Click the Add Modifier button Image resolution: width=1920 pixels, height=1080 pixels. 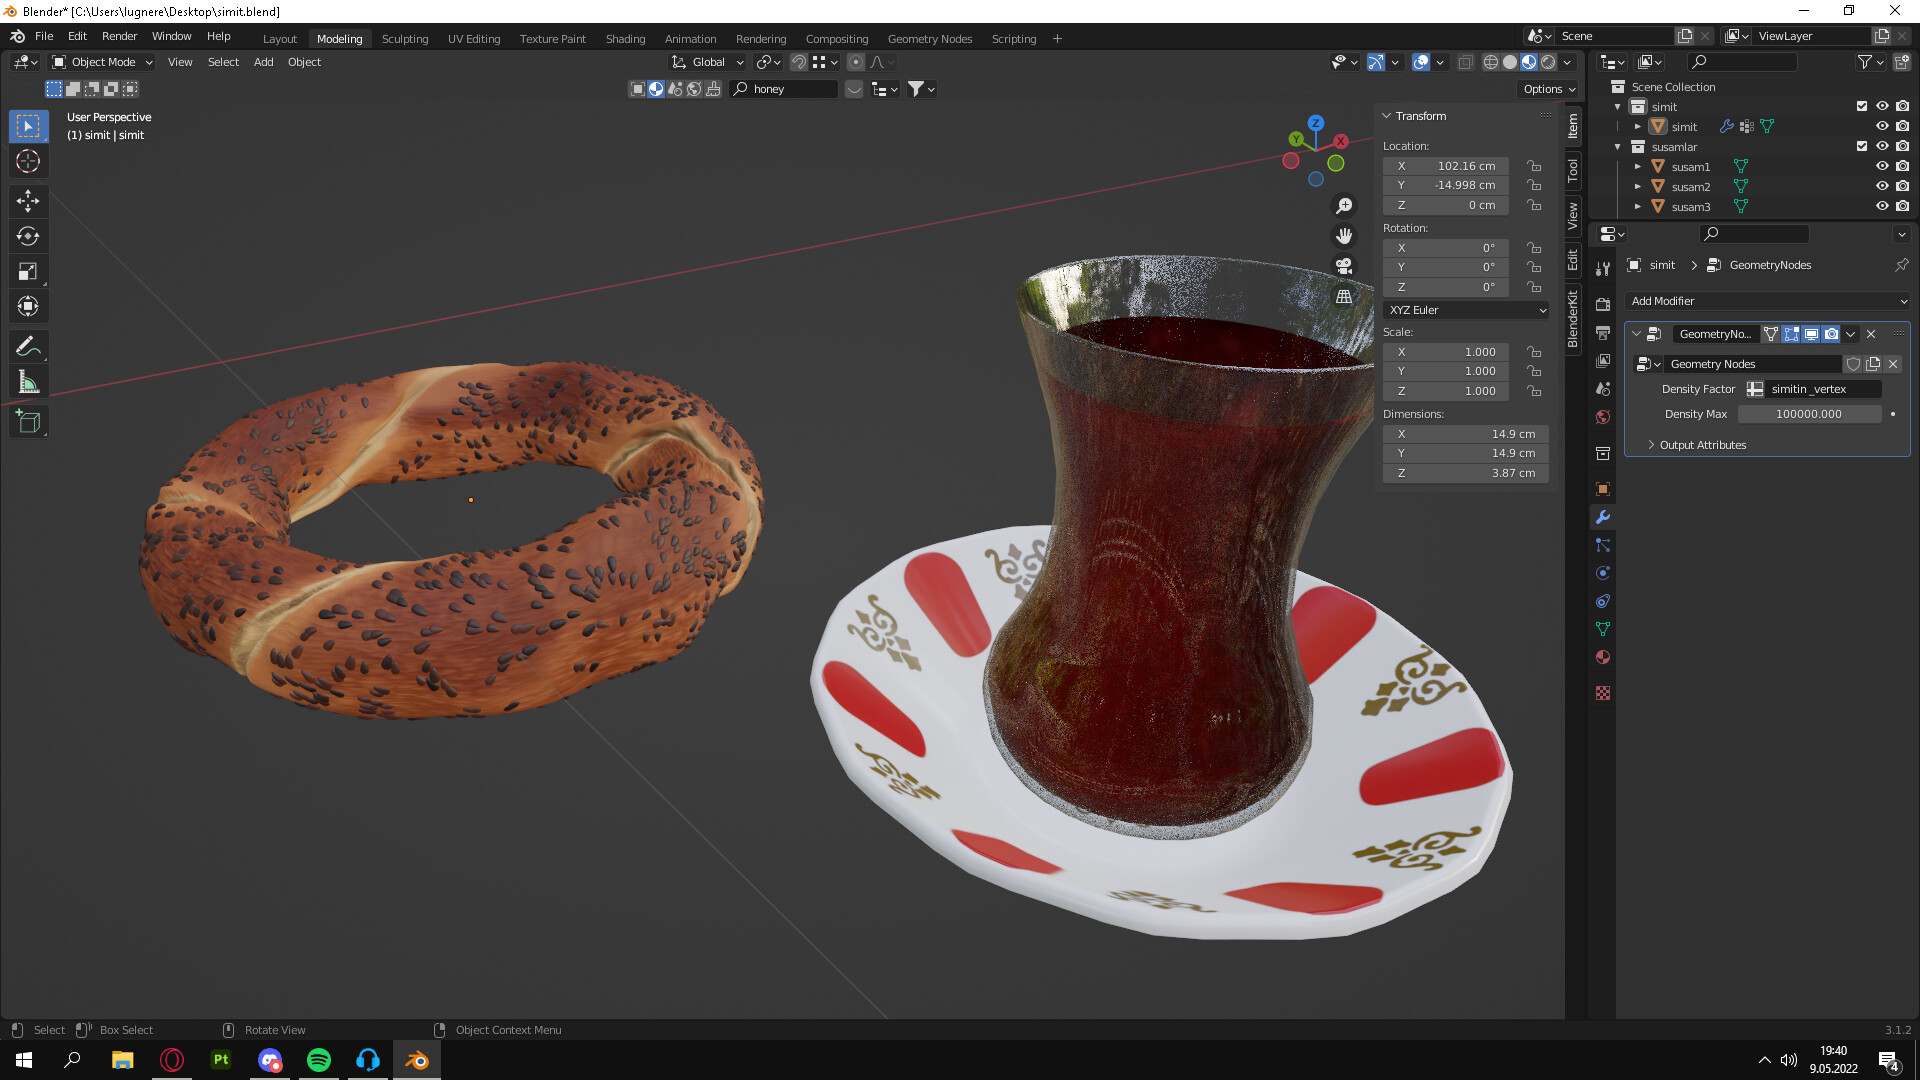coord(1768,301)
